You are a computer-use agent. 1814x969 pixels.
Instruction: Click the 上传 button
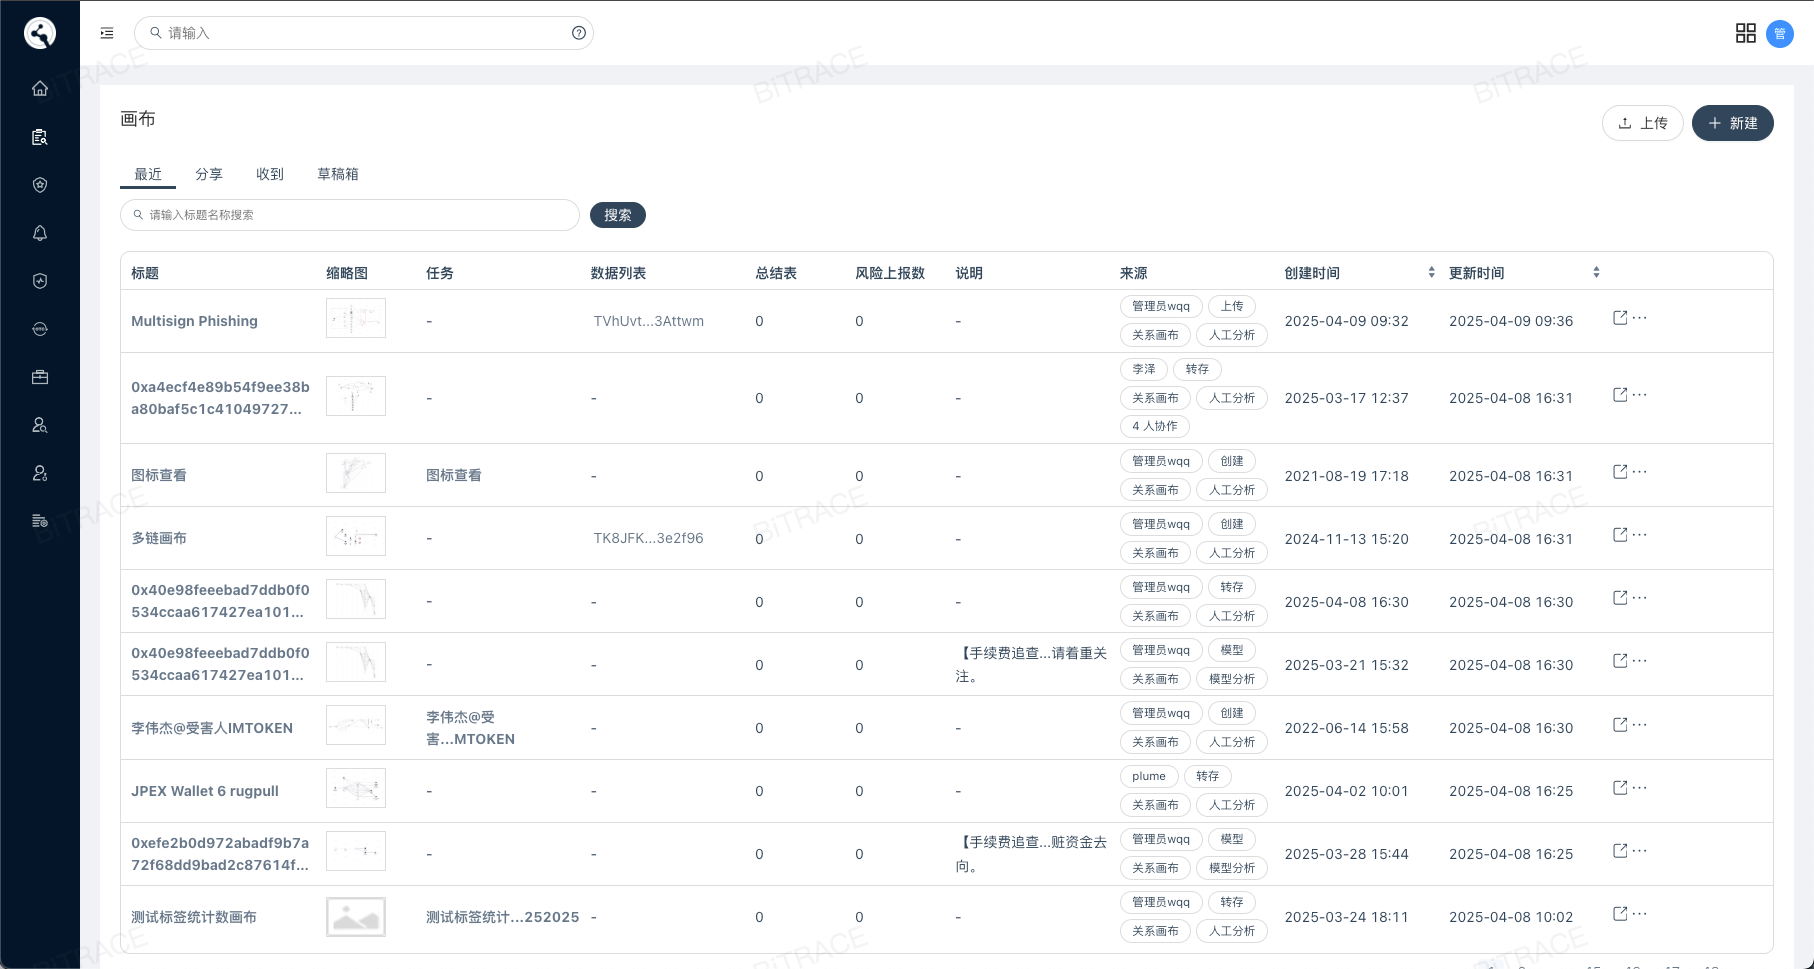tap(1643, 123)
